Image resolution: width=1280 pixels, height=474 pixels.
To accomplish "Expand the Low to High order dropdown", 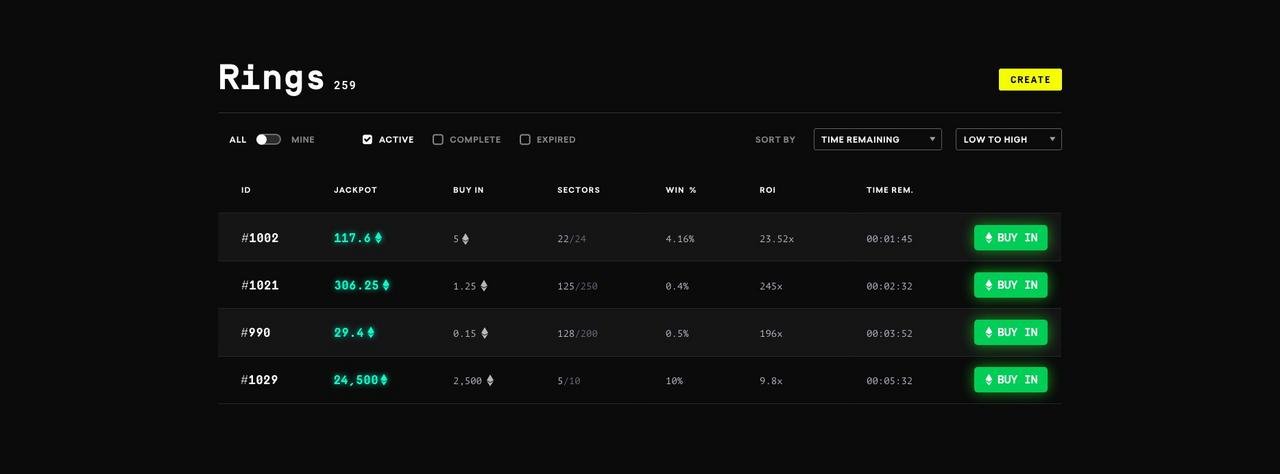I will click(x=1008, y=140).
